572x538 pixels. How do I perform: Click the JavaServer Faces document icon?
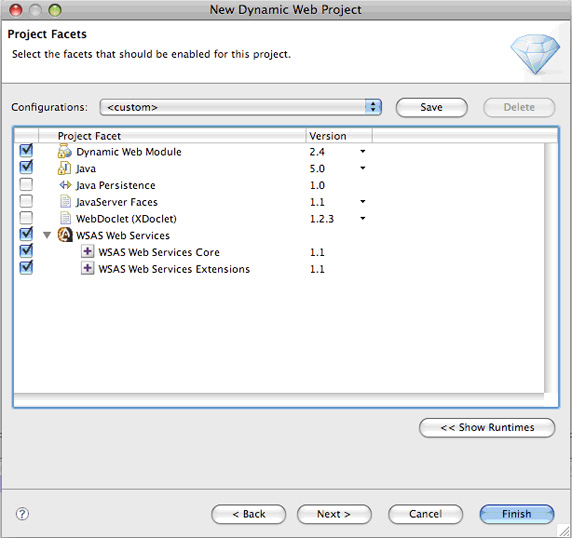click(65, 202)
